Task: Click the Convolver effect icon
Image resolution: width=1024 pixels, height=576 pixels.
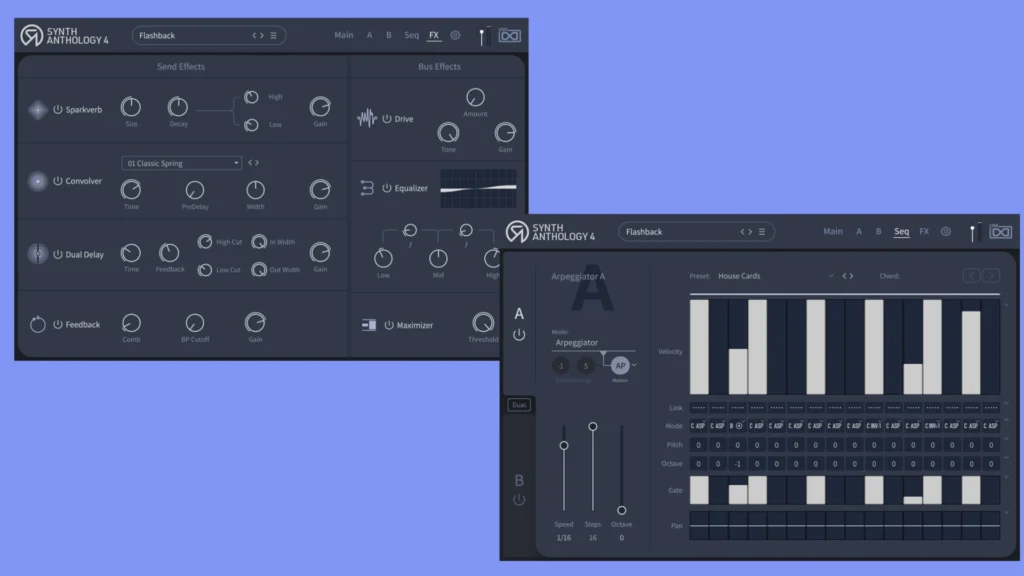Action: coord(37,181)
